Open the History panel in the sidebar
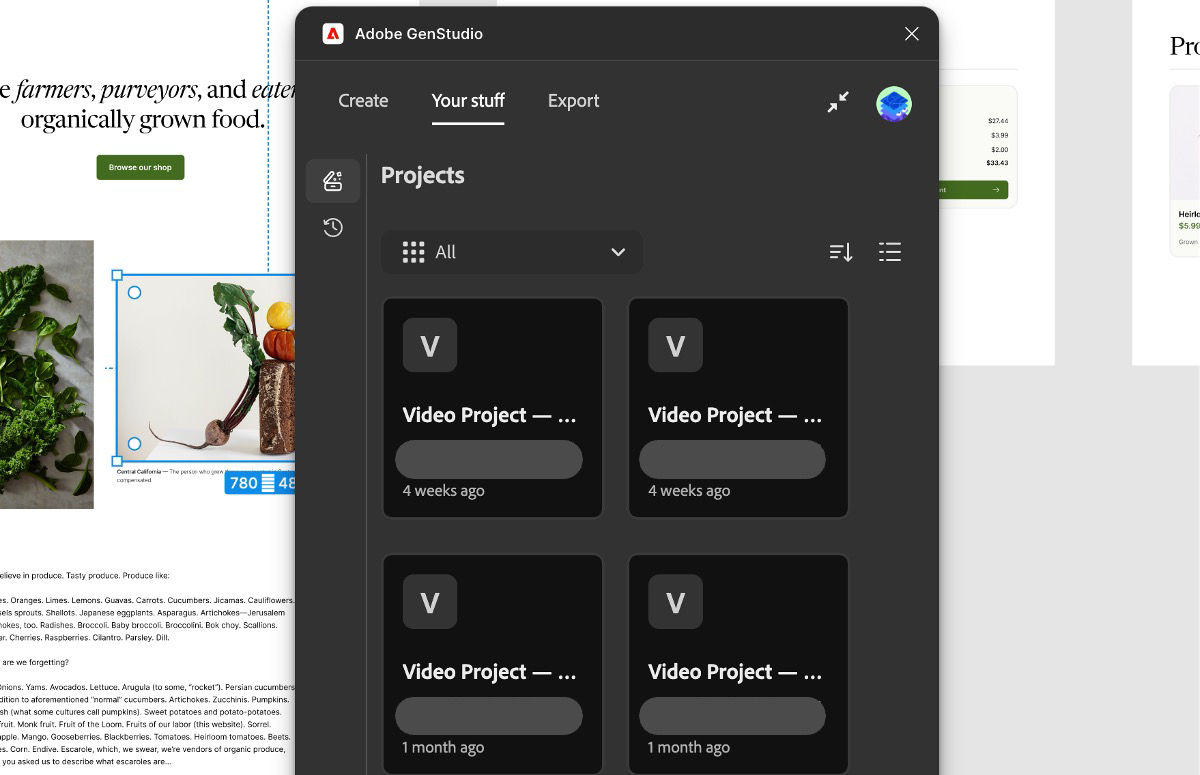This screenshot has height=775, width=1200. [332, 227]
